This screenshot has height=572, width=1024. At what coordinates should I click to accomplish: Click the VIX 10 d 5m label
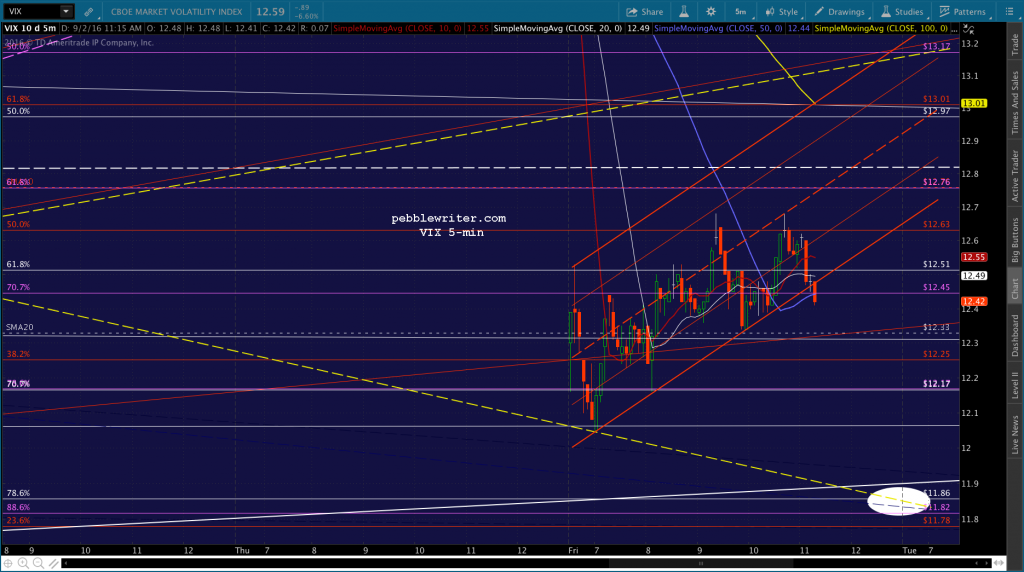(30, 29)
